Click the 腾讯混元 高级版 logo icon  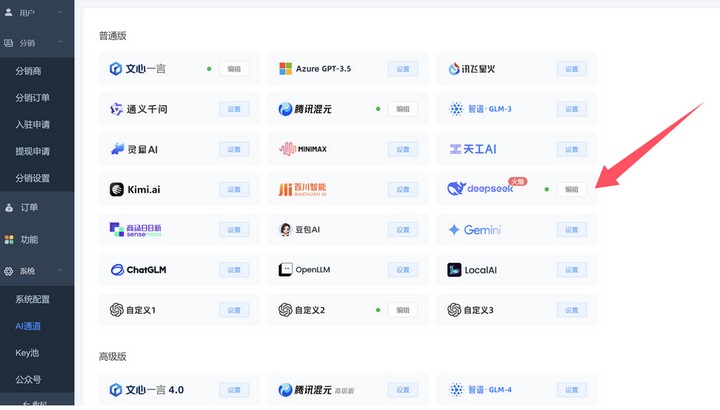(x=285, y=390)
